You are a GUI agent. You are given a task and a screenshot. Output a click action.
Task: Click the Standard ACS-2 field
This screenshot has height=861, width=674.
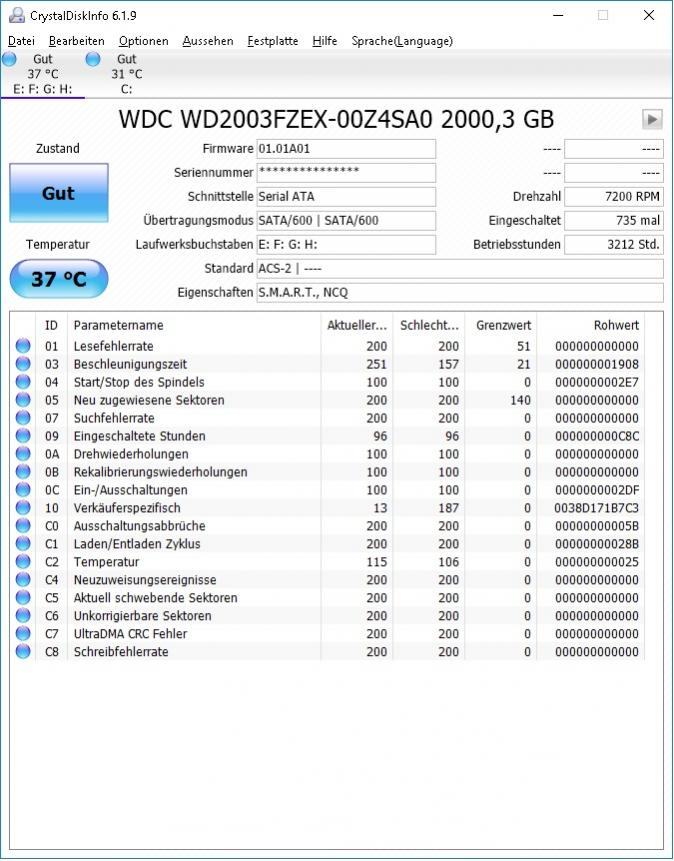tap(460, 269)
